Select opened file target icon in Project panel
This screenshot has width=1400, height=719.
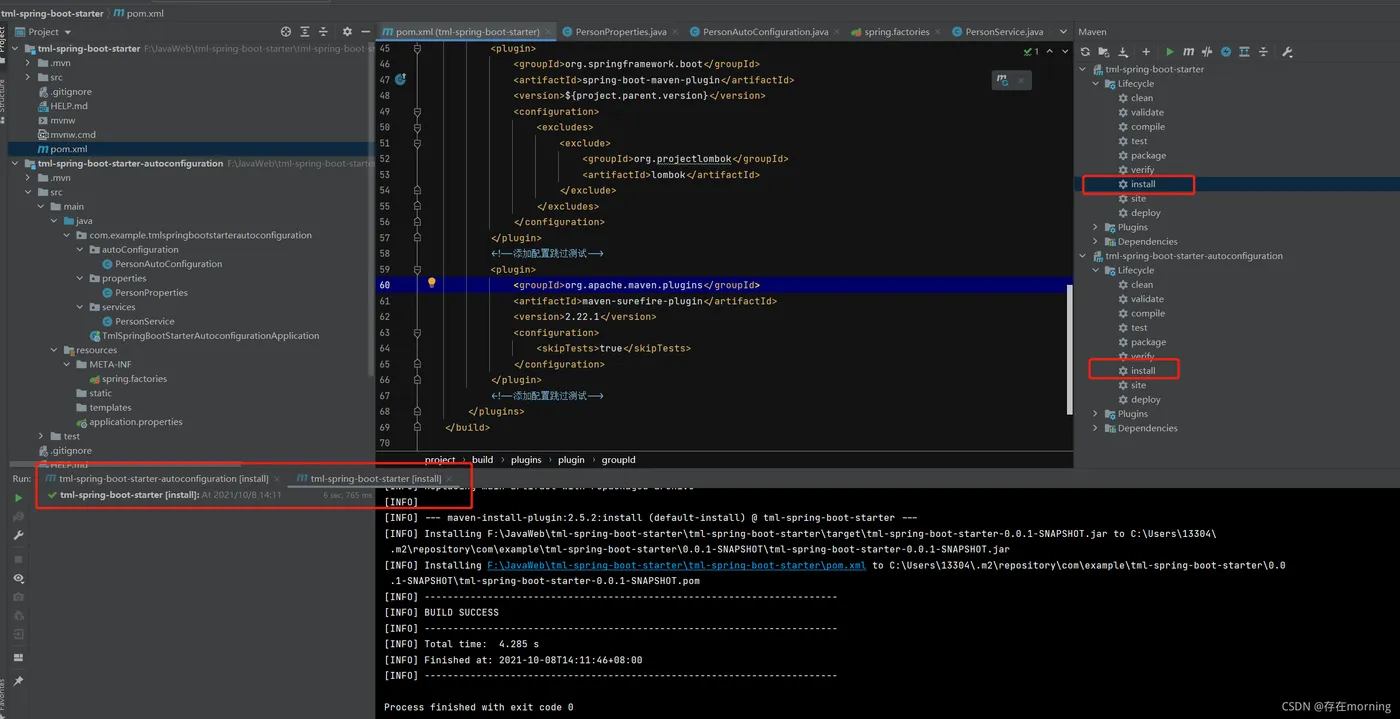(x=286, y=32)
